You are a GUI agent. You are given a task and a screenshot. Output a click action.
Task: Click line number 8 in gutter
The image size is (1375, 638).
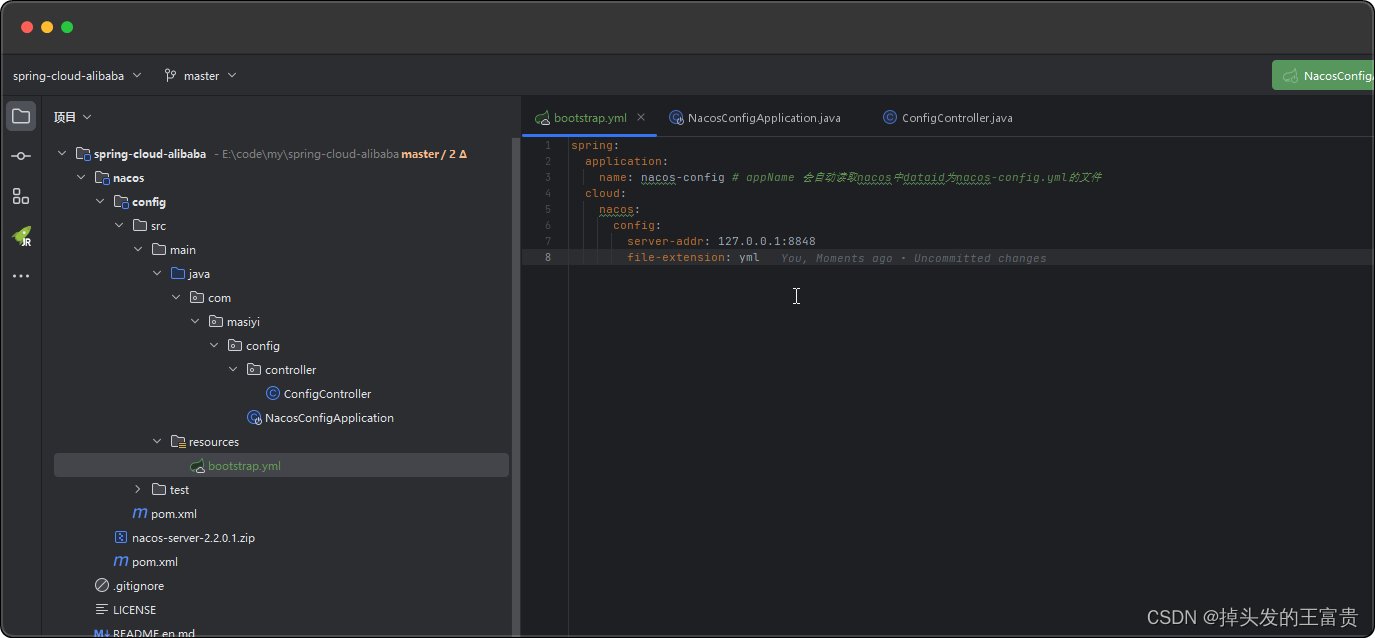tap(547, 257)
